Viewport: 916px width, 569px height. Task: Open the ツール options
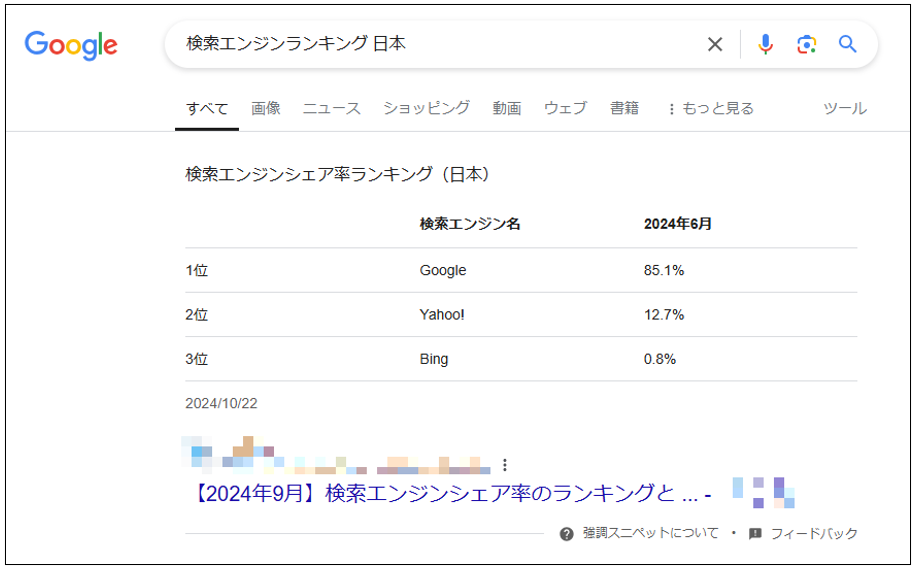click(845, 109)
